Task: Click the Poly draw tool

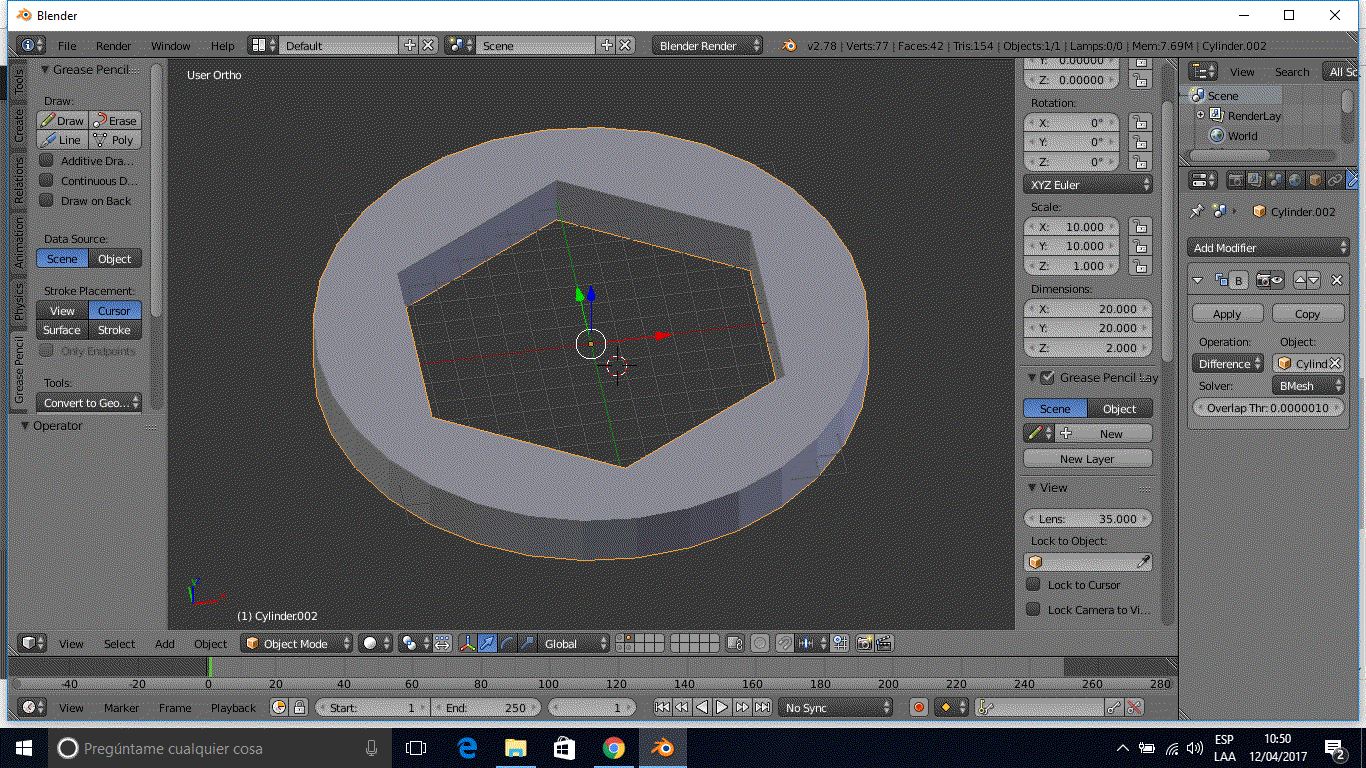Action: click(x=115, y=140)
